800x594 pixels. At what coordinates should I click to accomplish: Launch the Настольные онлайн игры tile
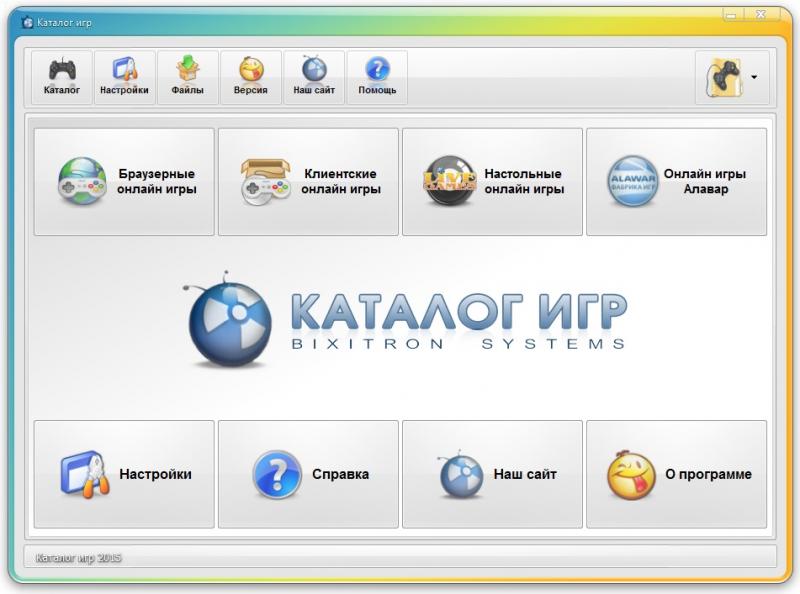pos(492,182)
